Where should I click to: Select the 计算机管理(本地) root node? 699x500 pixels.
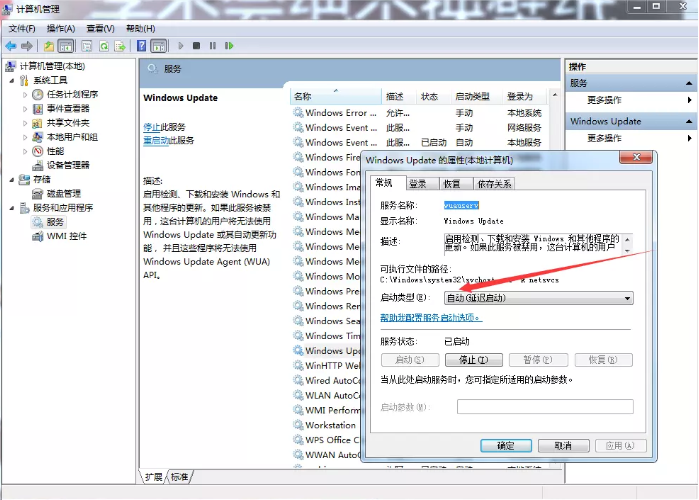point(53,66)
